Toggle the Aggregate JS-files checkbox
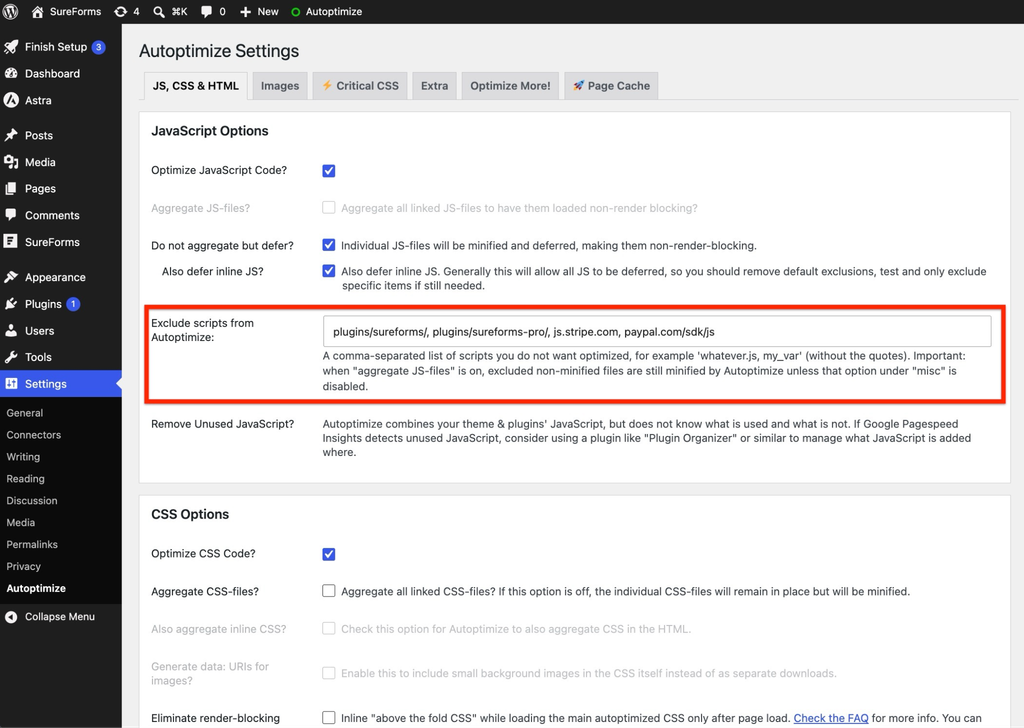Screen dimensions: 1024x728 pos(328,208)
